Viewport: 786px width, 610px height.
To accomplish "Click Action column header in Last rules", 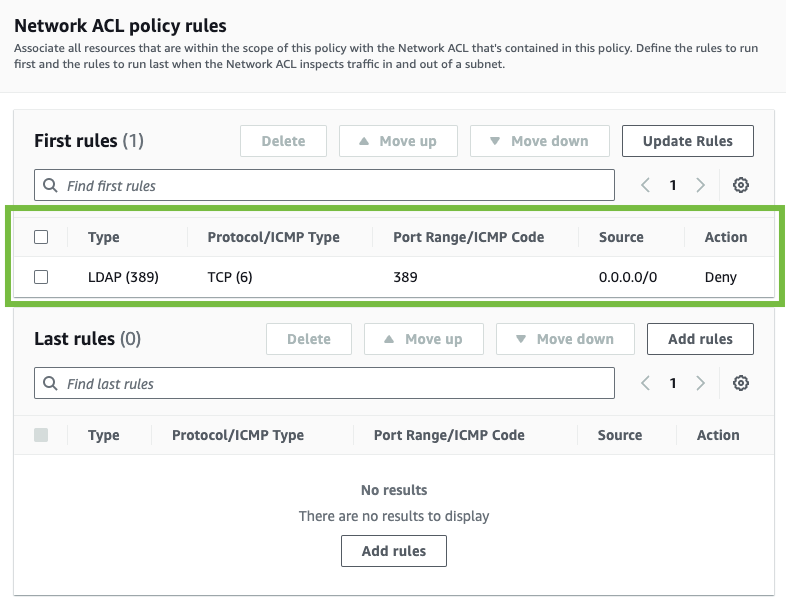I will [x=718, y=435].
